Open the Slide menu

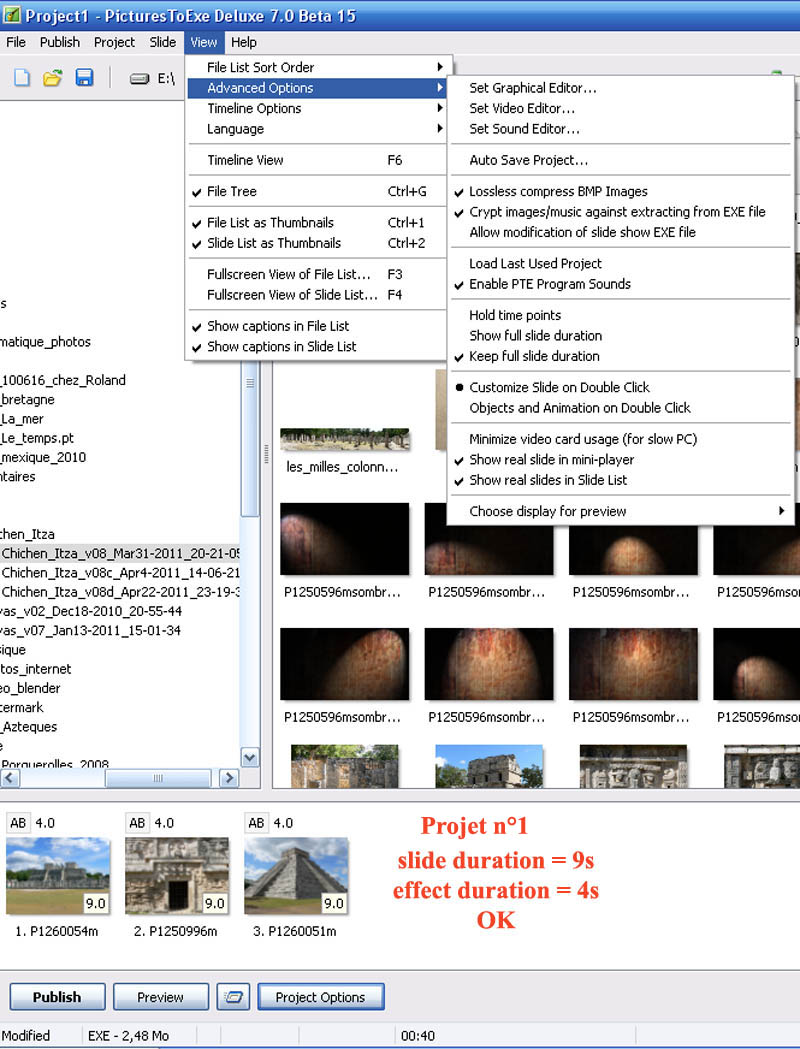click(162, 42)
